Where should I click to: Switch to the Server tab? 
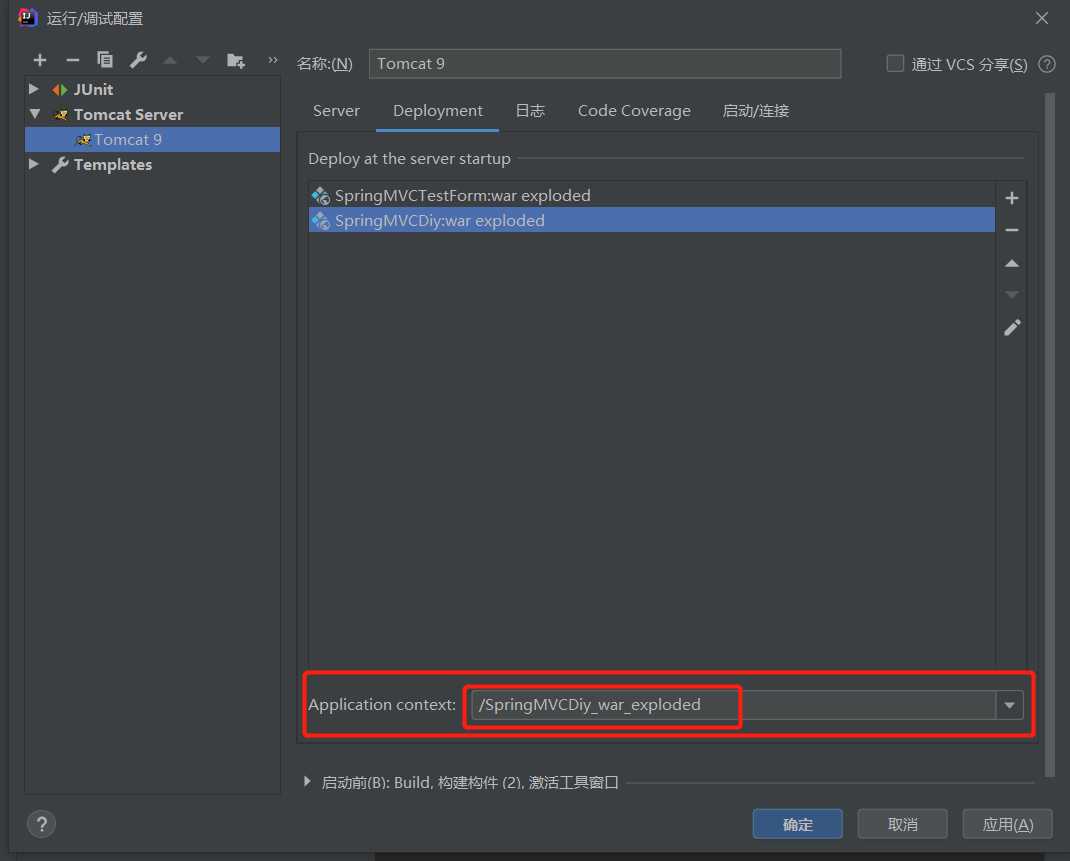pyautogui.click(x=336, y=111)
